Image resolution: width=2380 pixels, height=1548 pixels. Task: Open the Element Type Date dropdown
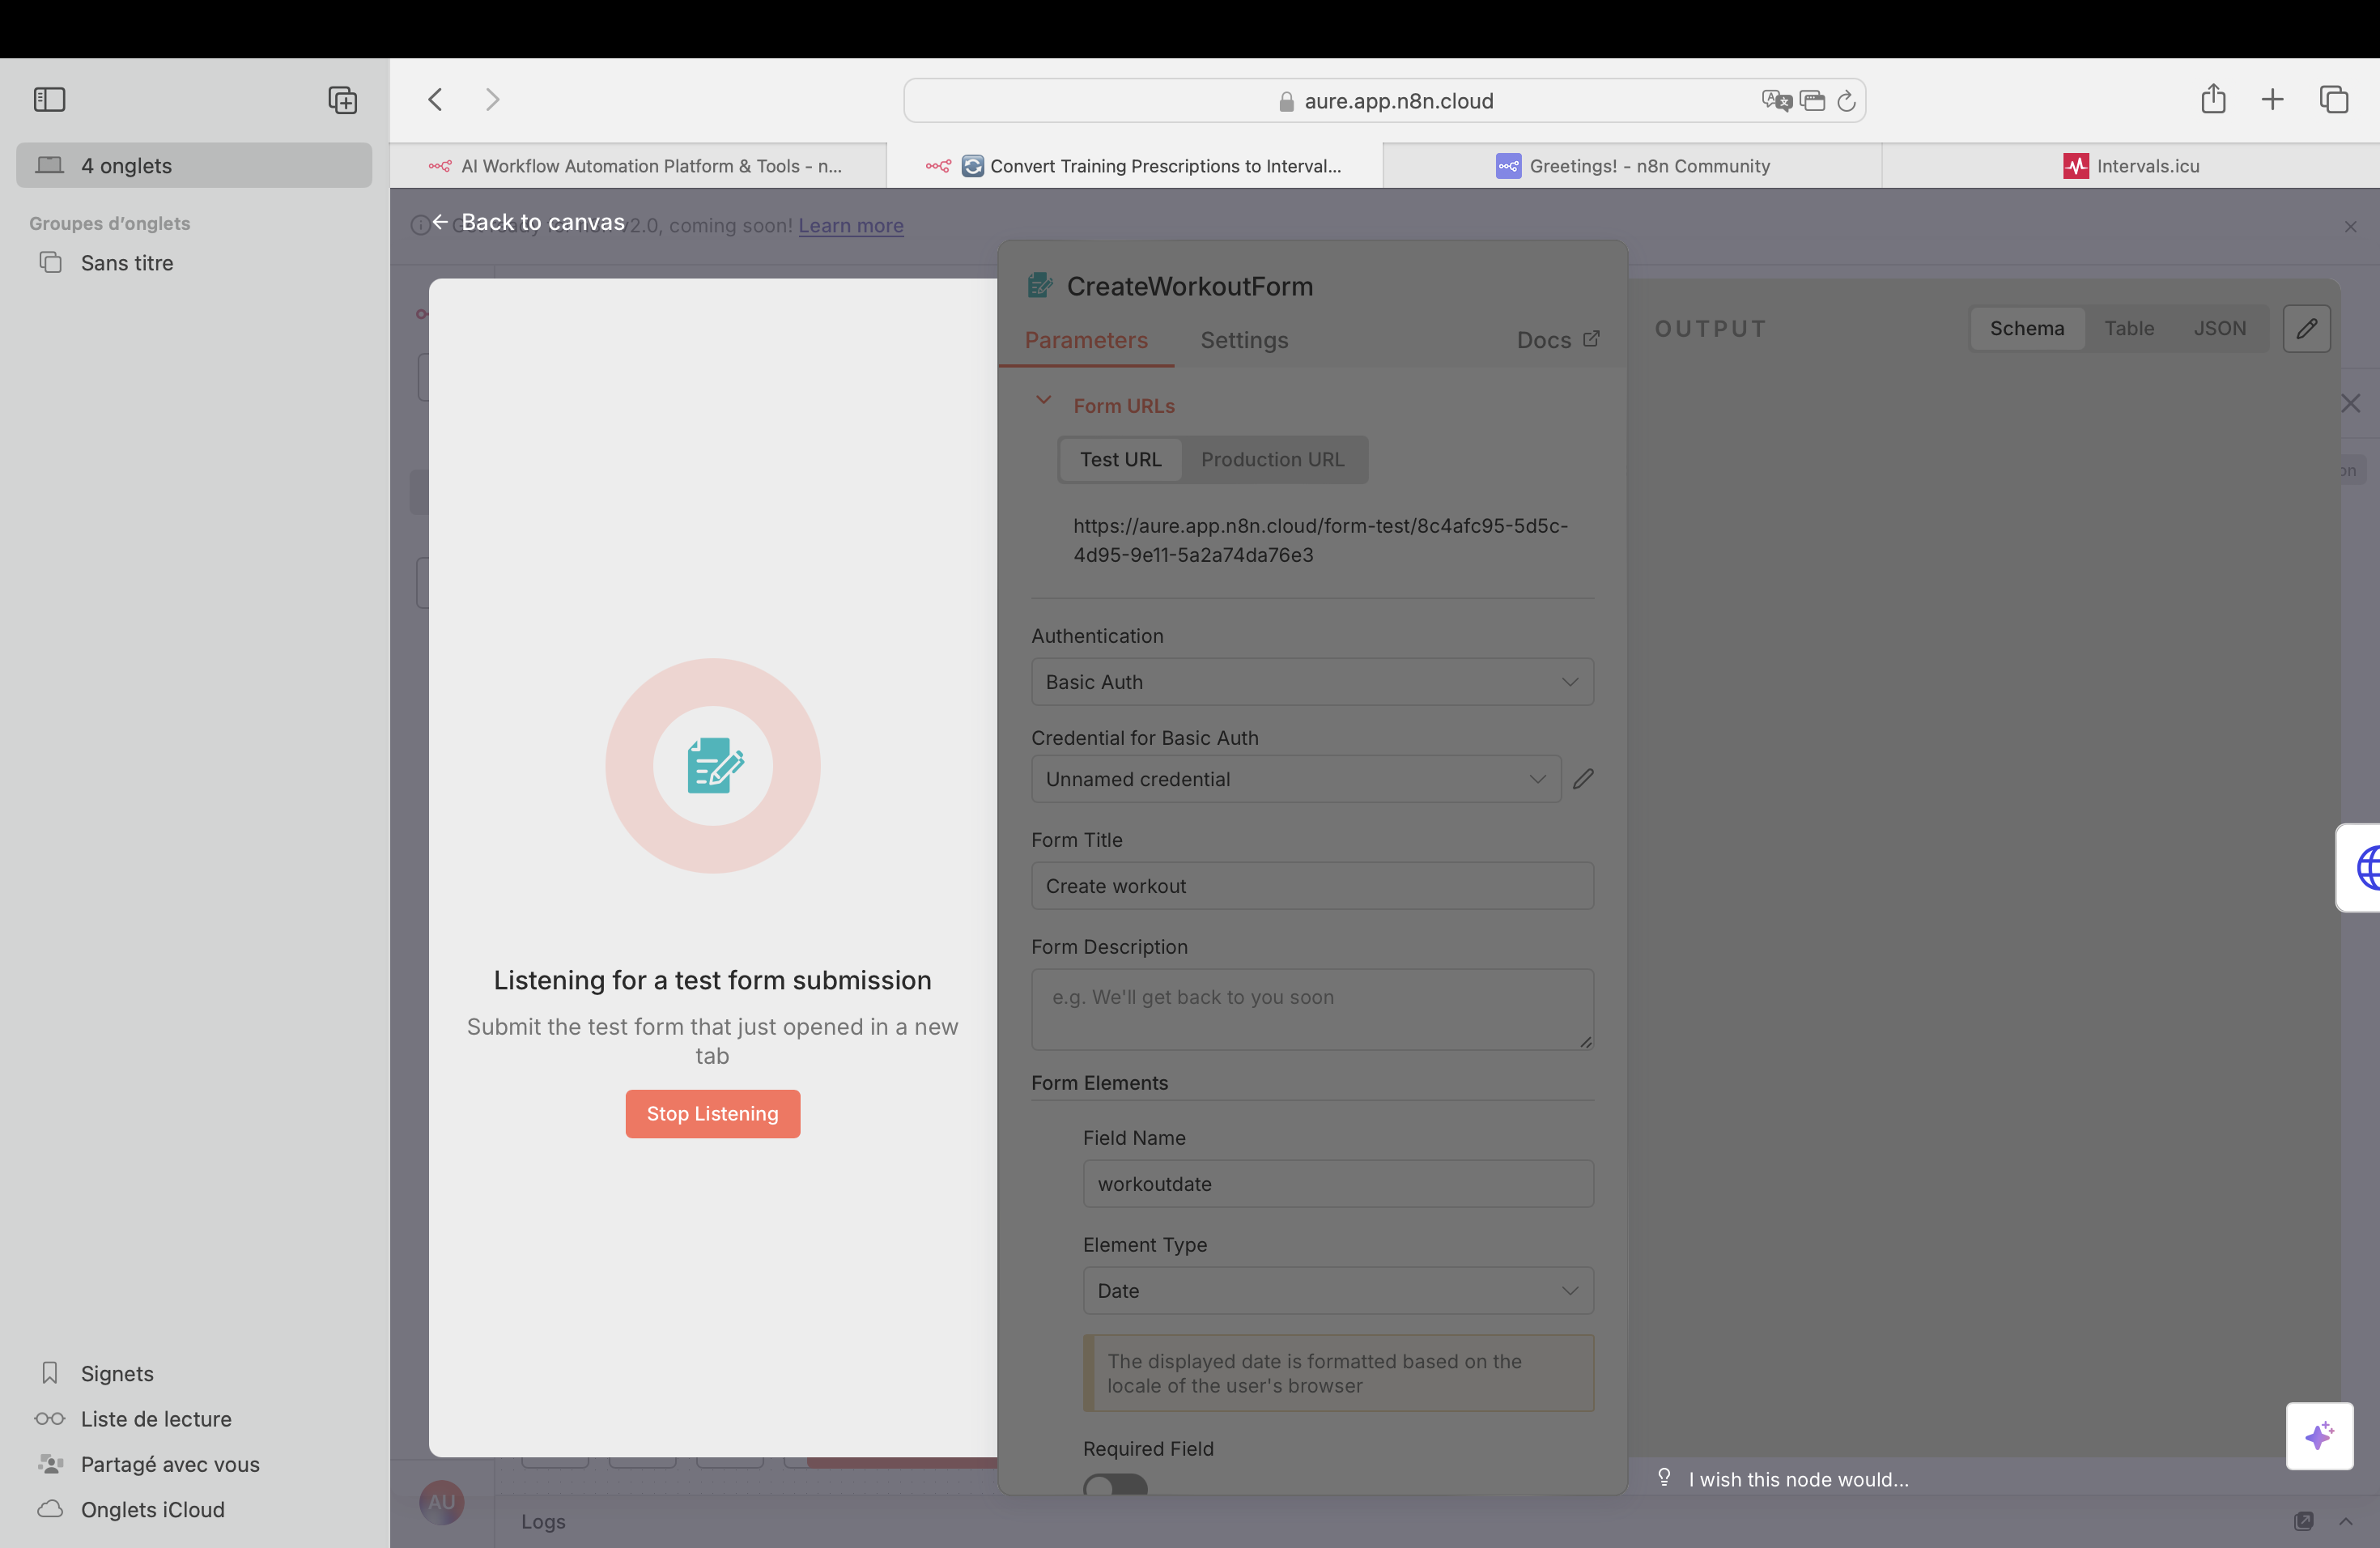tap(1337, 1291)
